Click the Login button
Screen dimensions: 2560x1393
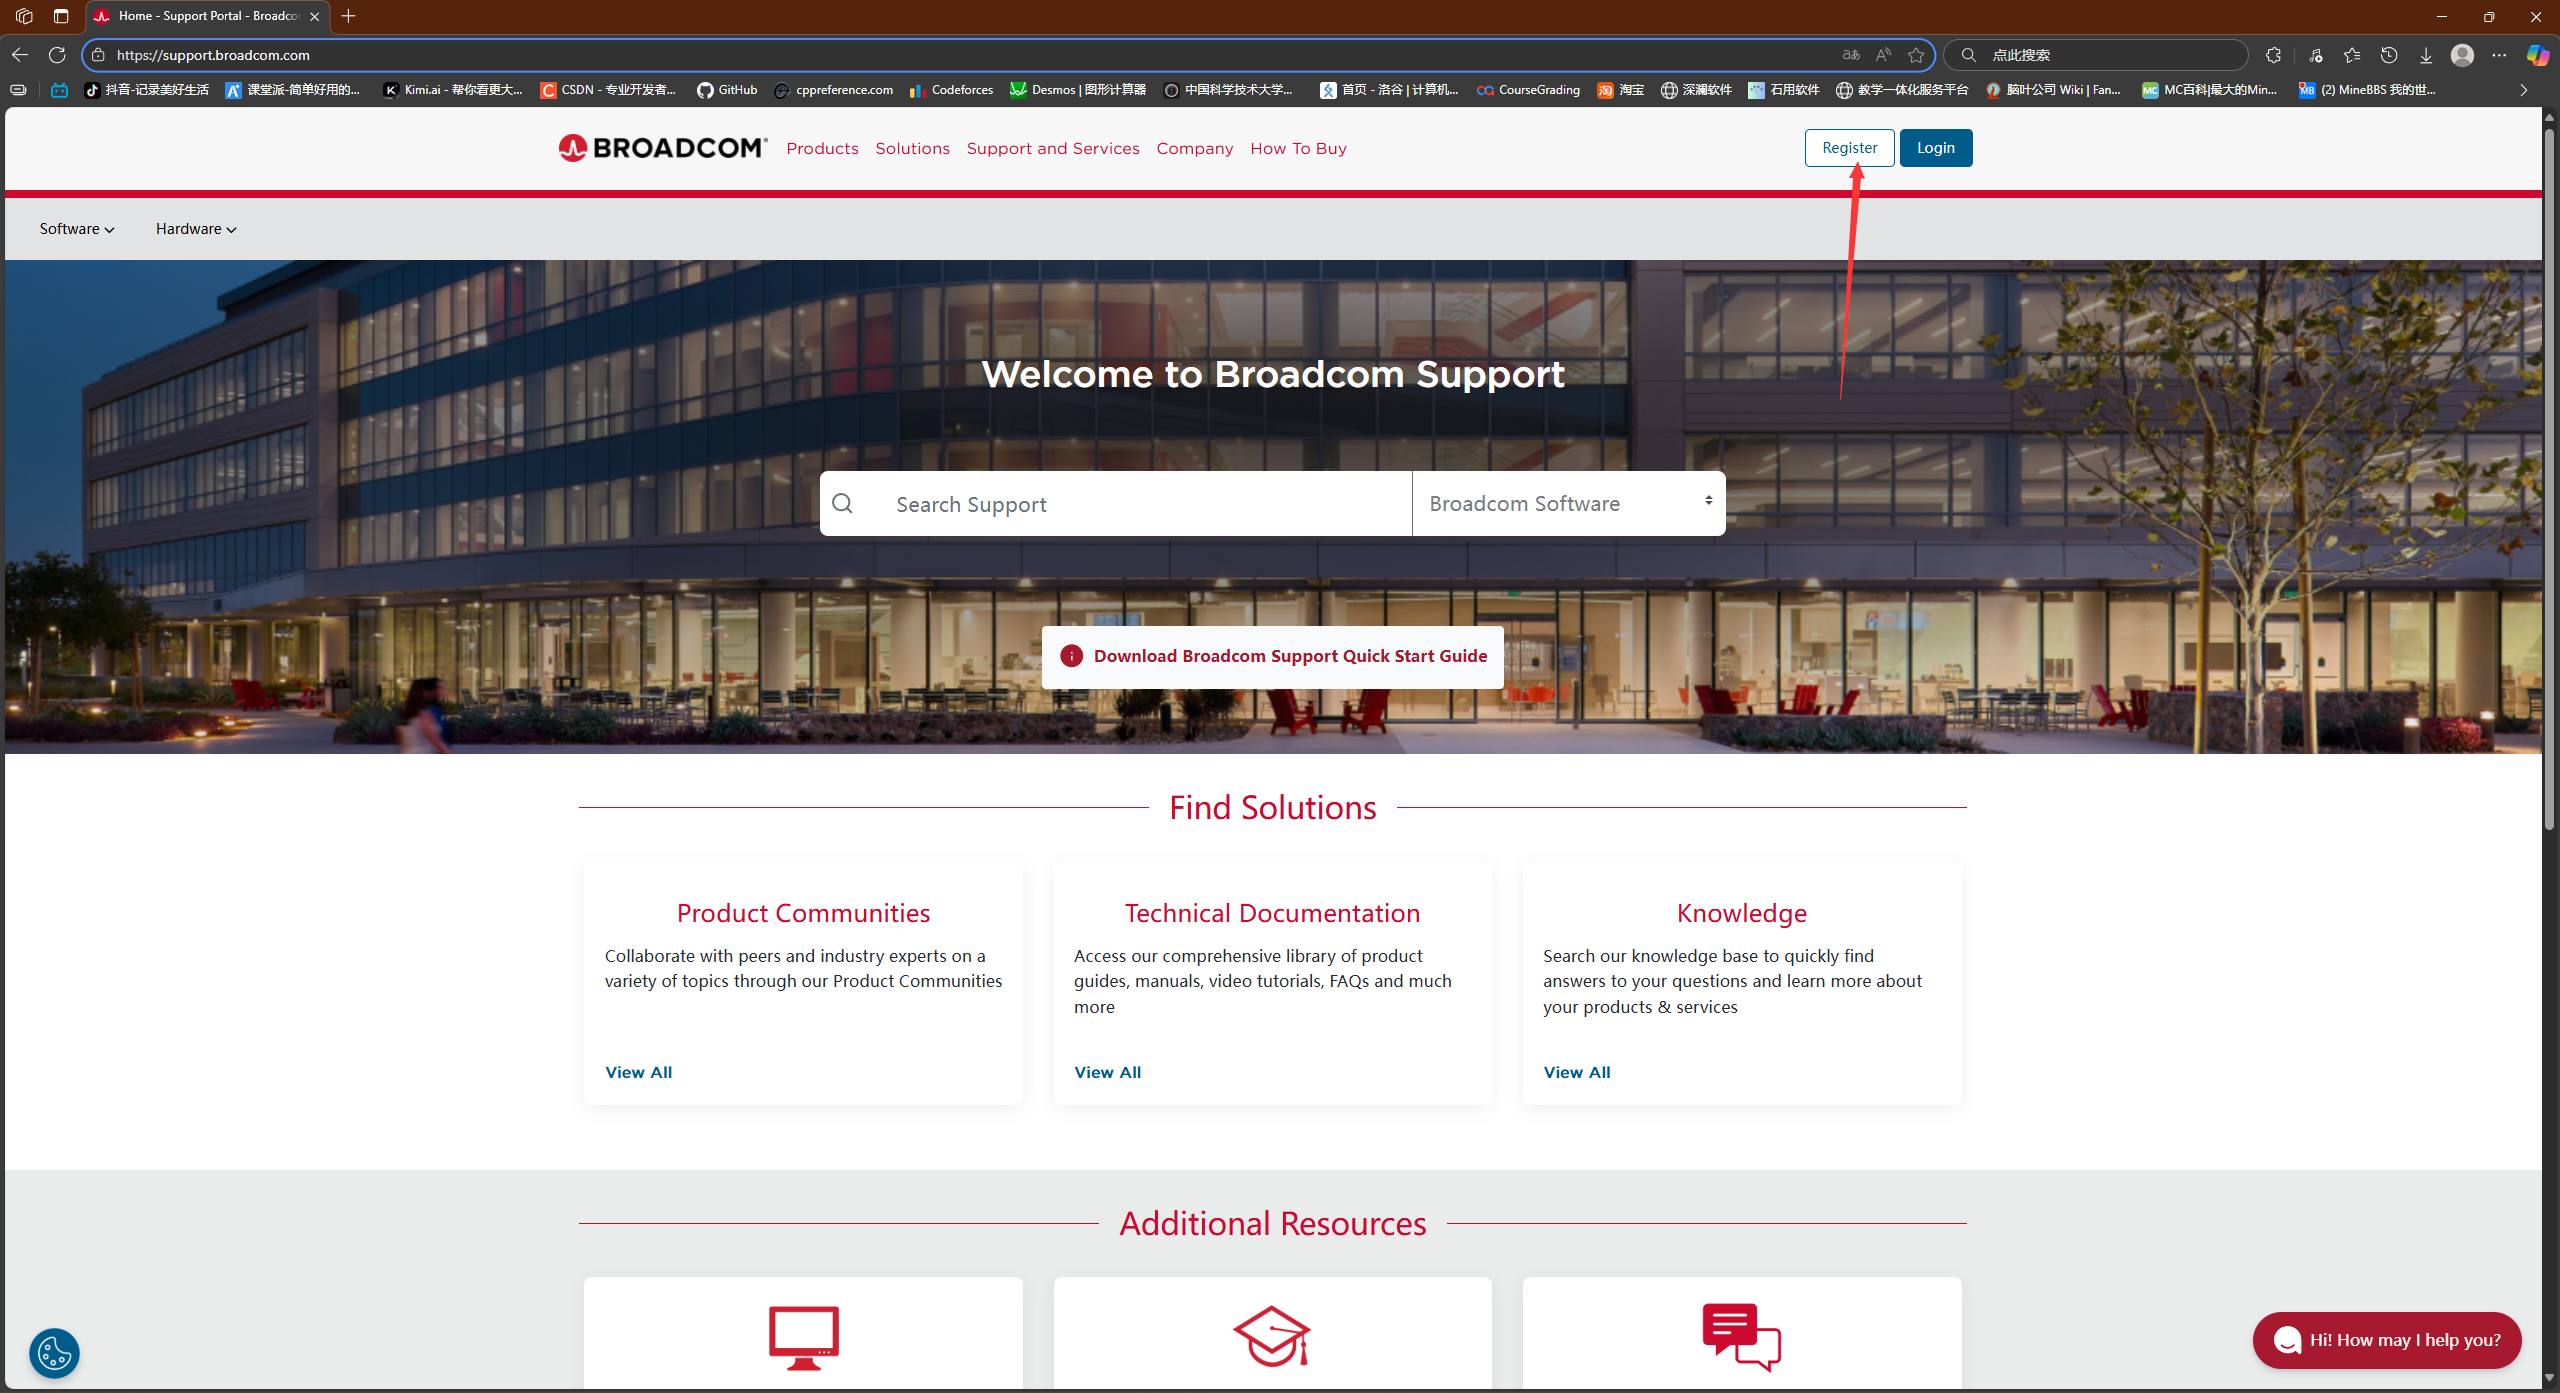1935,148
